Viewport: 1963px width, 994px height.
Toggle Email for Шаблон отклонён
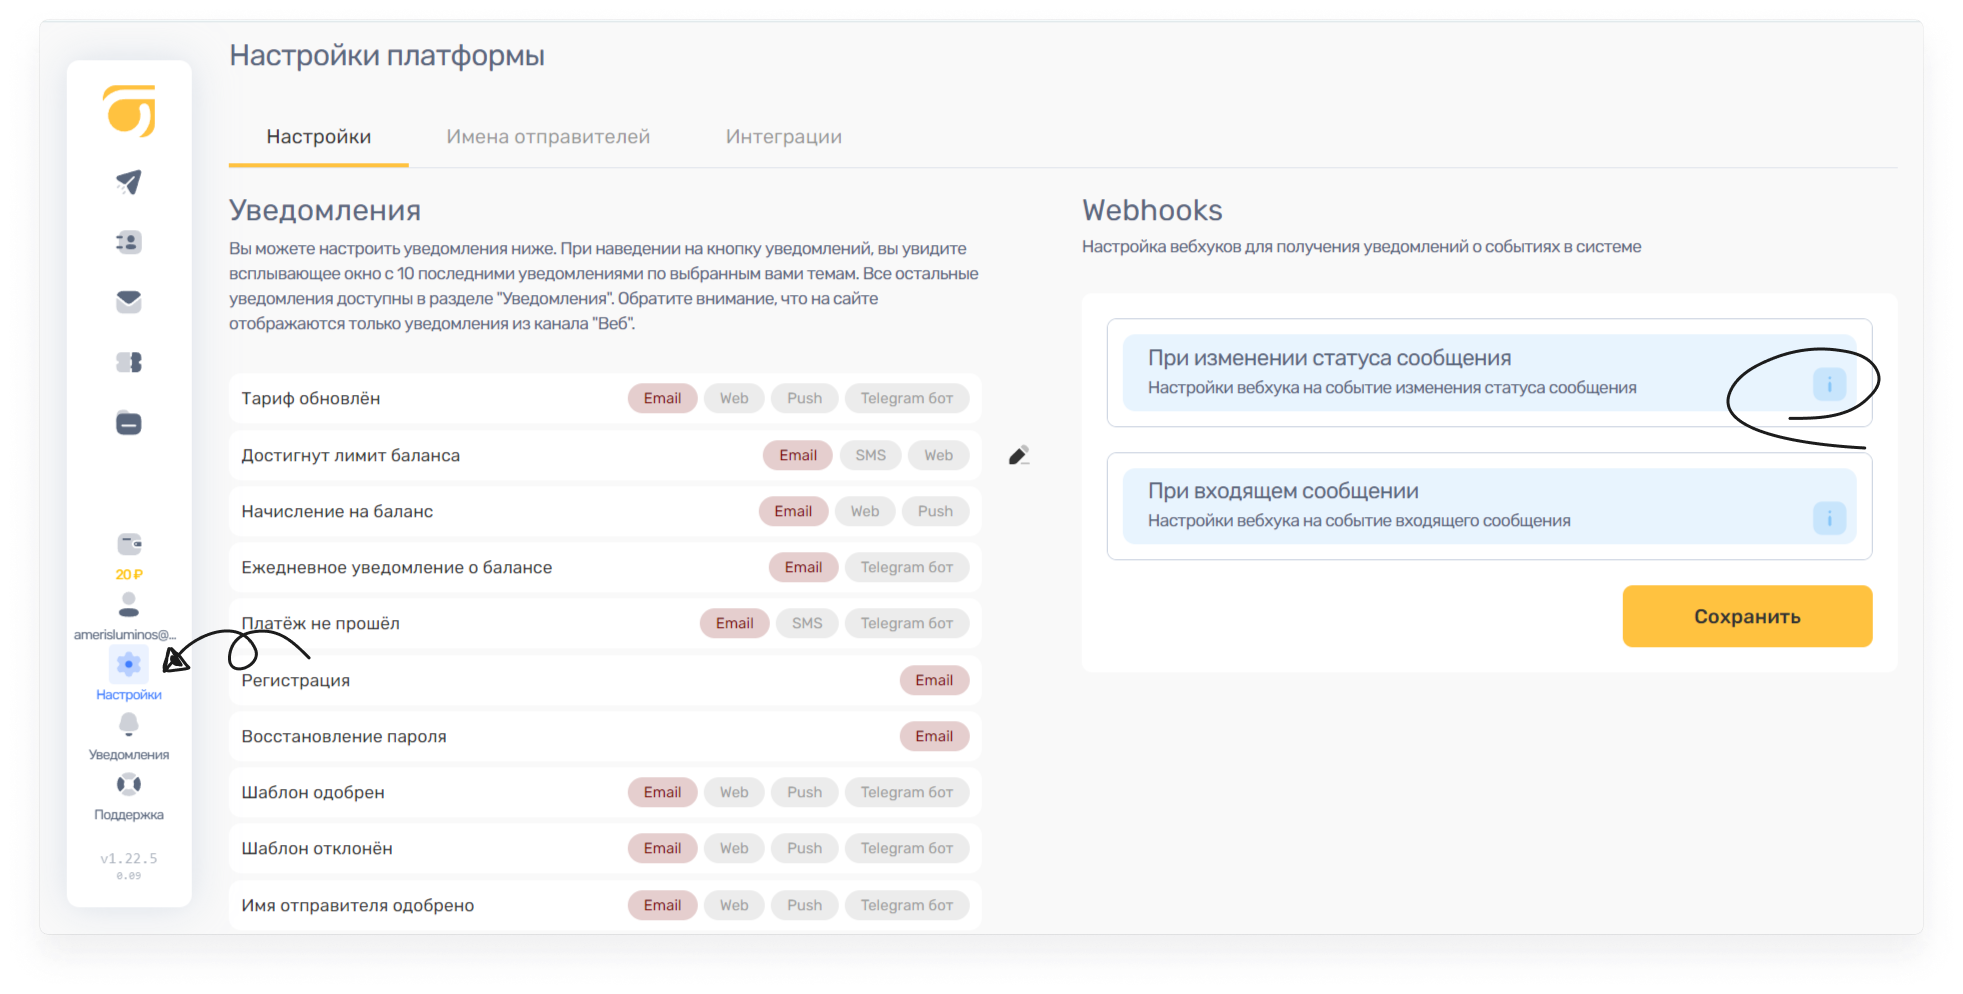[x=662, y=848]
